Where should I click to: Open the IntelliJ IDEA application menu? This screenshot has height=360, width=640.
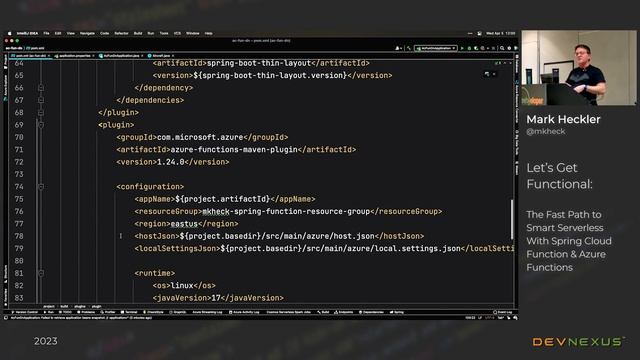click(27, 33)
